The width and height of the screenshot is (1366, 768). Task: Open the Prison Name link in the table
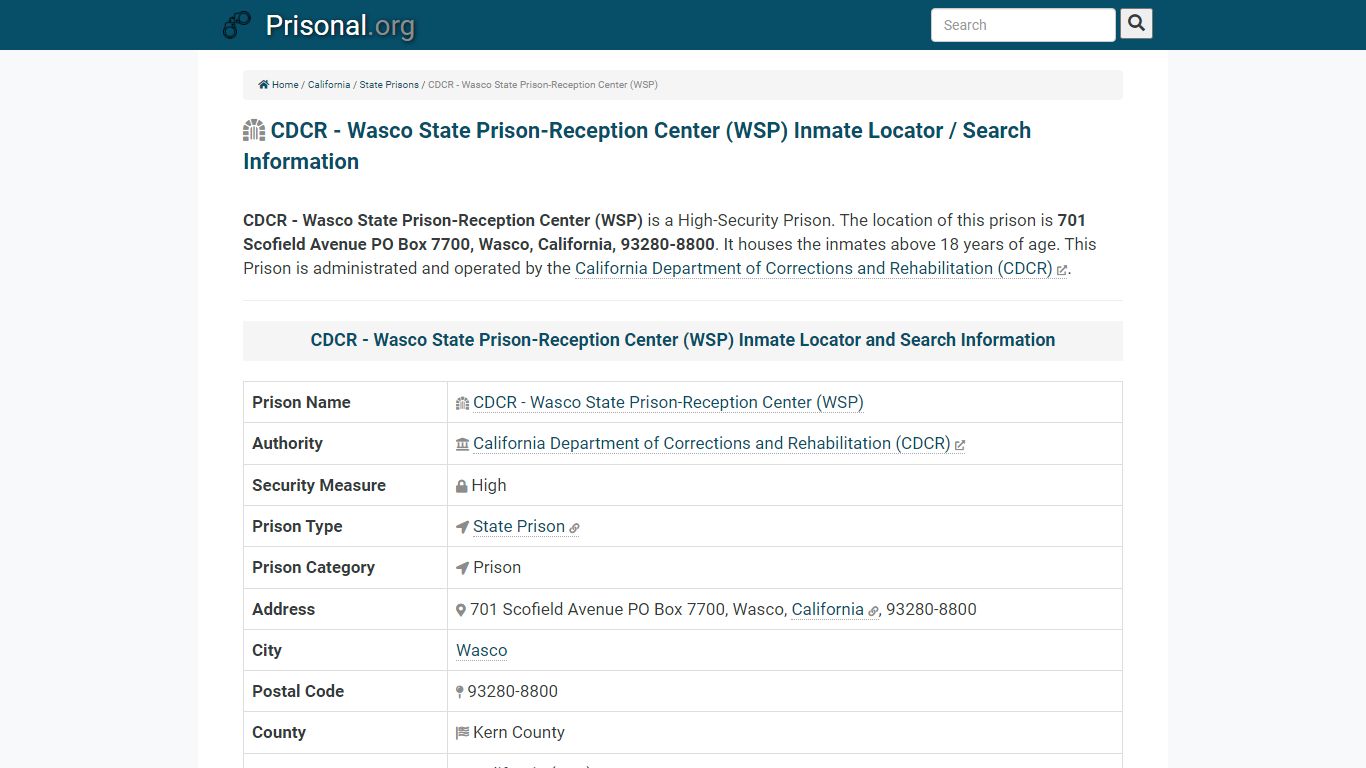[668, 402]
